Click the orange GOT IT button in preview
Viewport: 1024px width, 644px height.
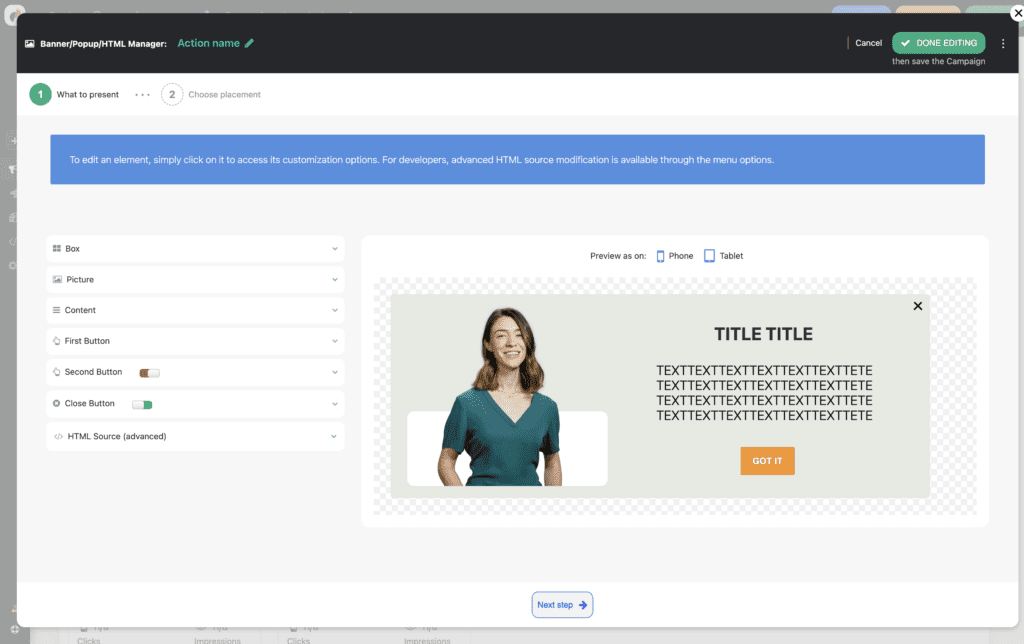pyautogui.click(x=767, y=461)
